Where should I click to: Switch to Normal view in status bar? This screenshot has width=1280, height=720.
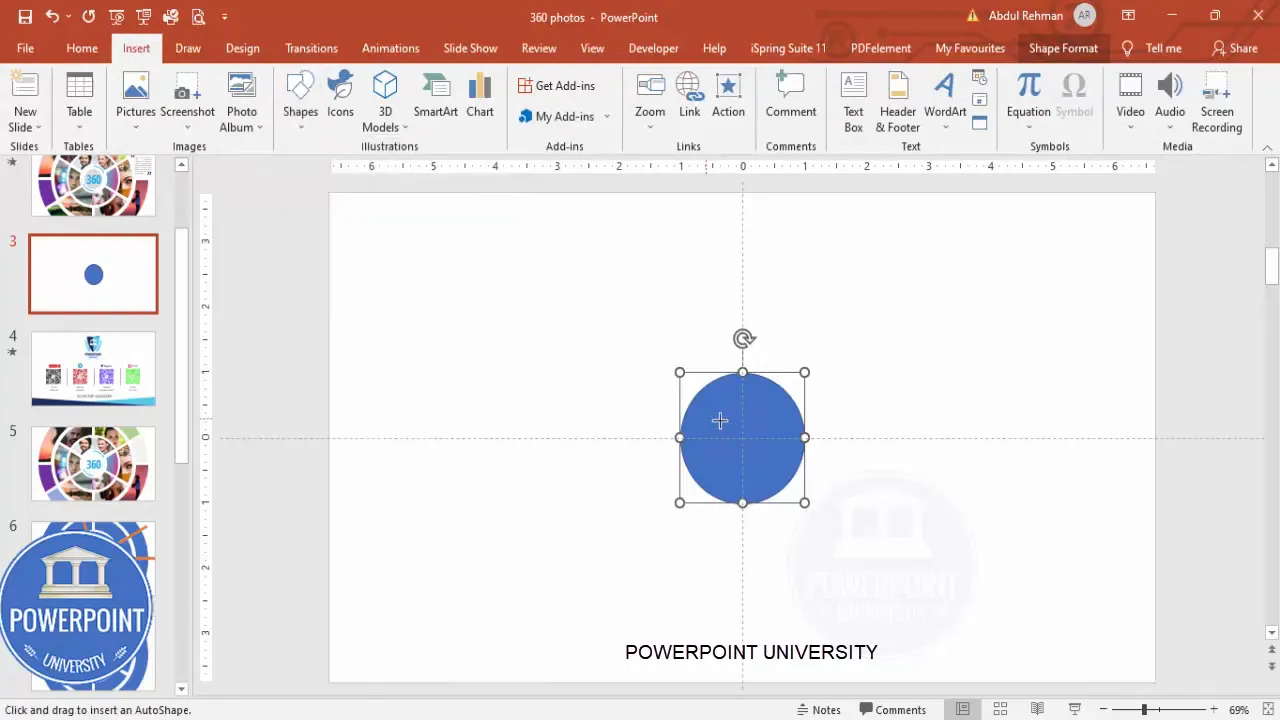point(962,710)
